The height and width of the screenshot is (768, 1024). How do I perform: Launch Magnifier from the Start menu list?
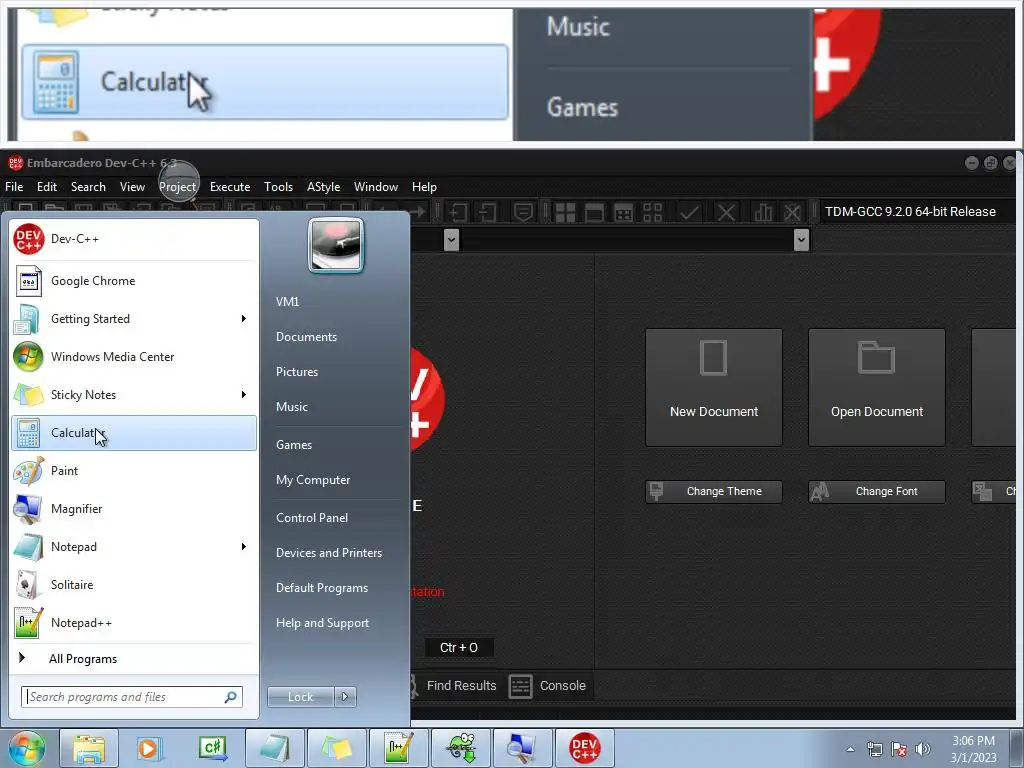pyautogui.click(x=134, y=509)
